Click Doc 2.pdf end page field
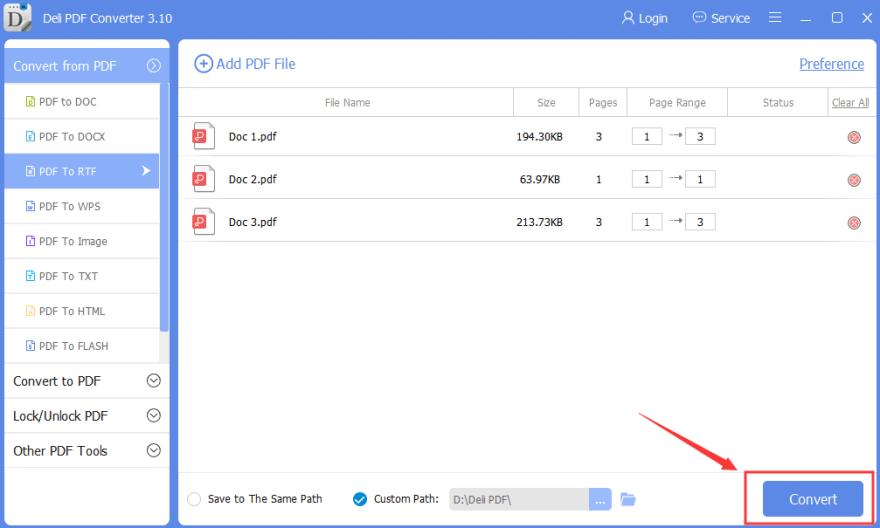 700,179
